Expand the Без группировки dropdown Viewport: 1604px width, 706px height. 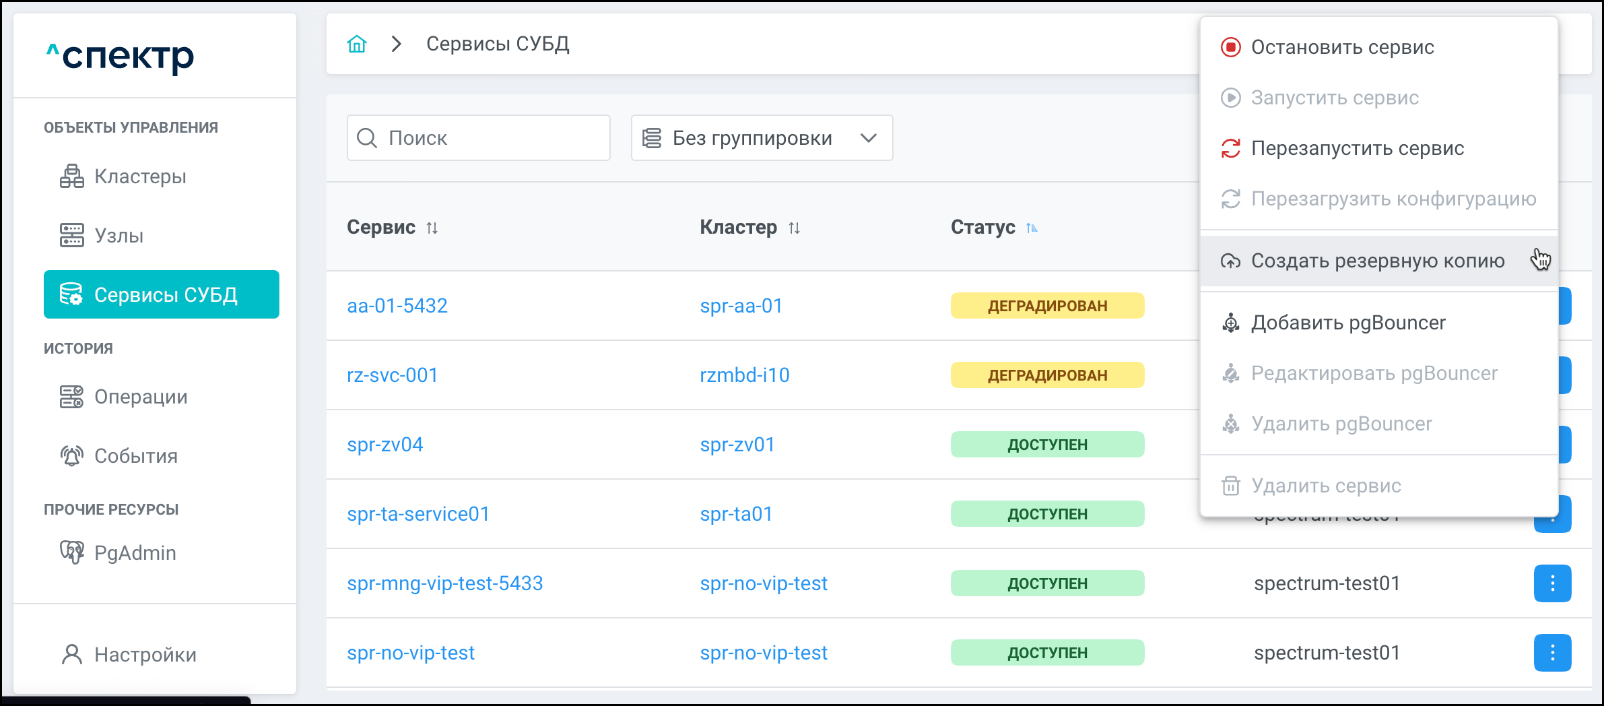point(761,138)
